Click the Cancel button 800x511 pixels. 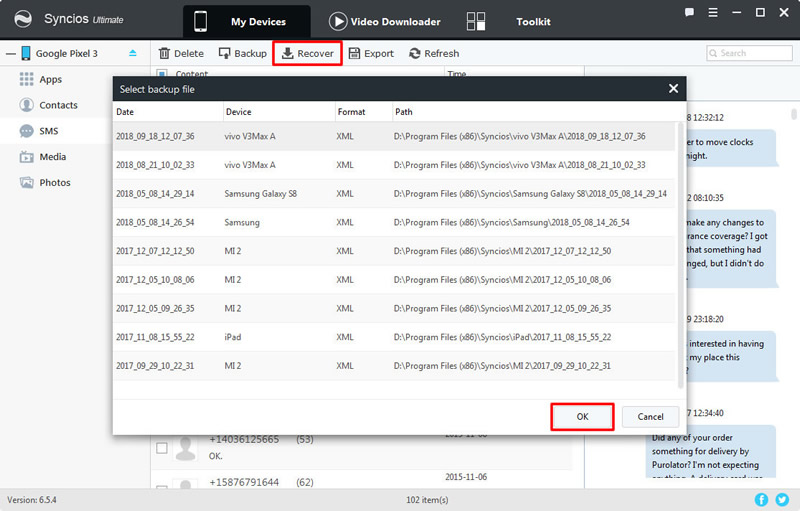(651, 417)
